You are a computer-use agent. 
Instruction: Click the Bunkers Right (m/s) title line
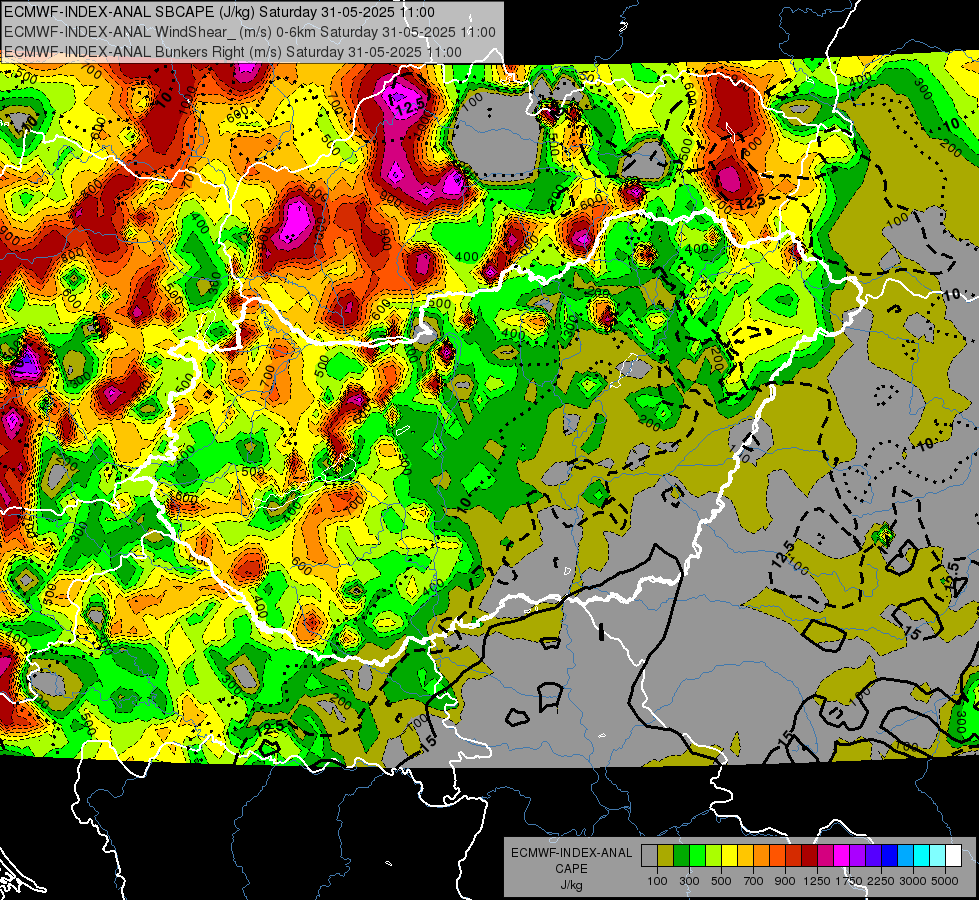233,52
